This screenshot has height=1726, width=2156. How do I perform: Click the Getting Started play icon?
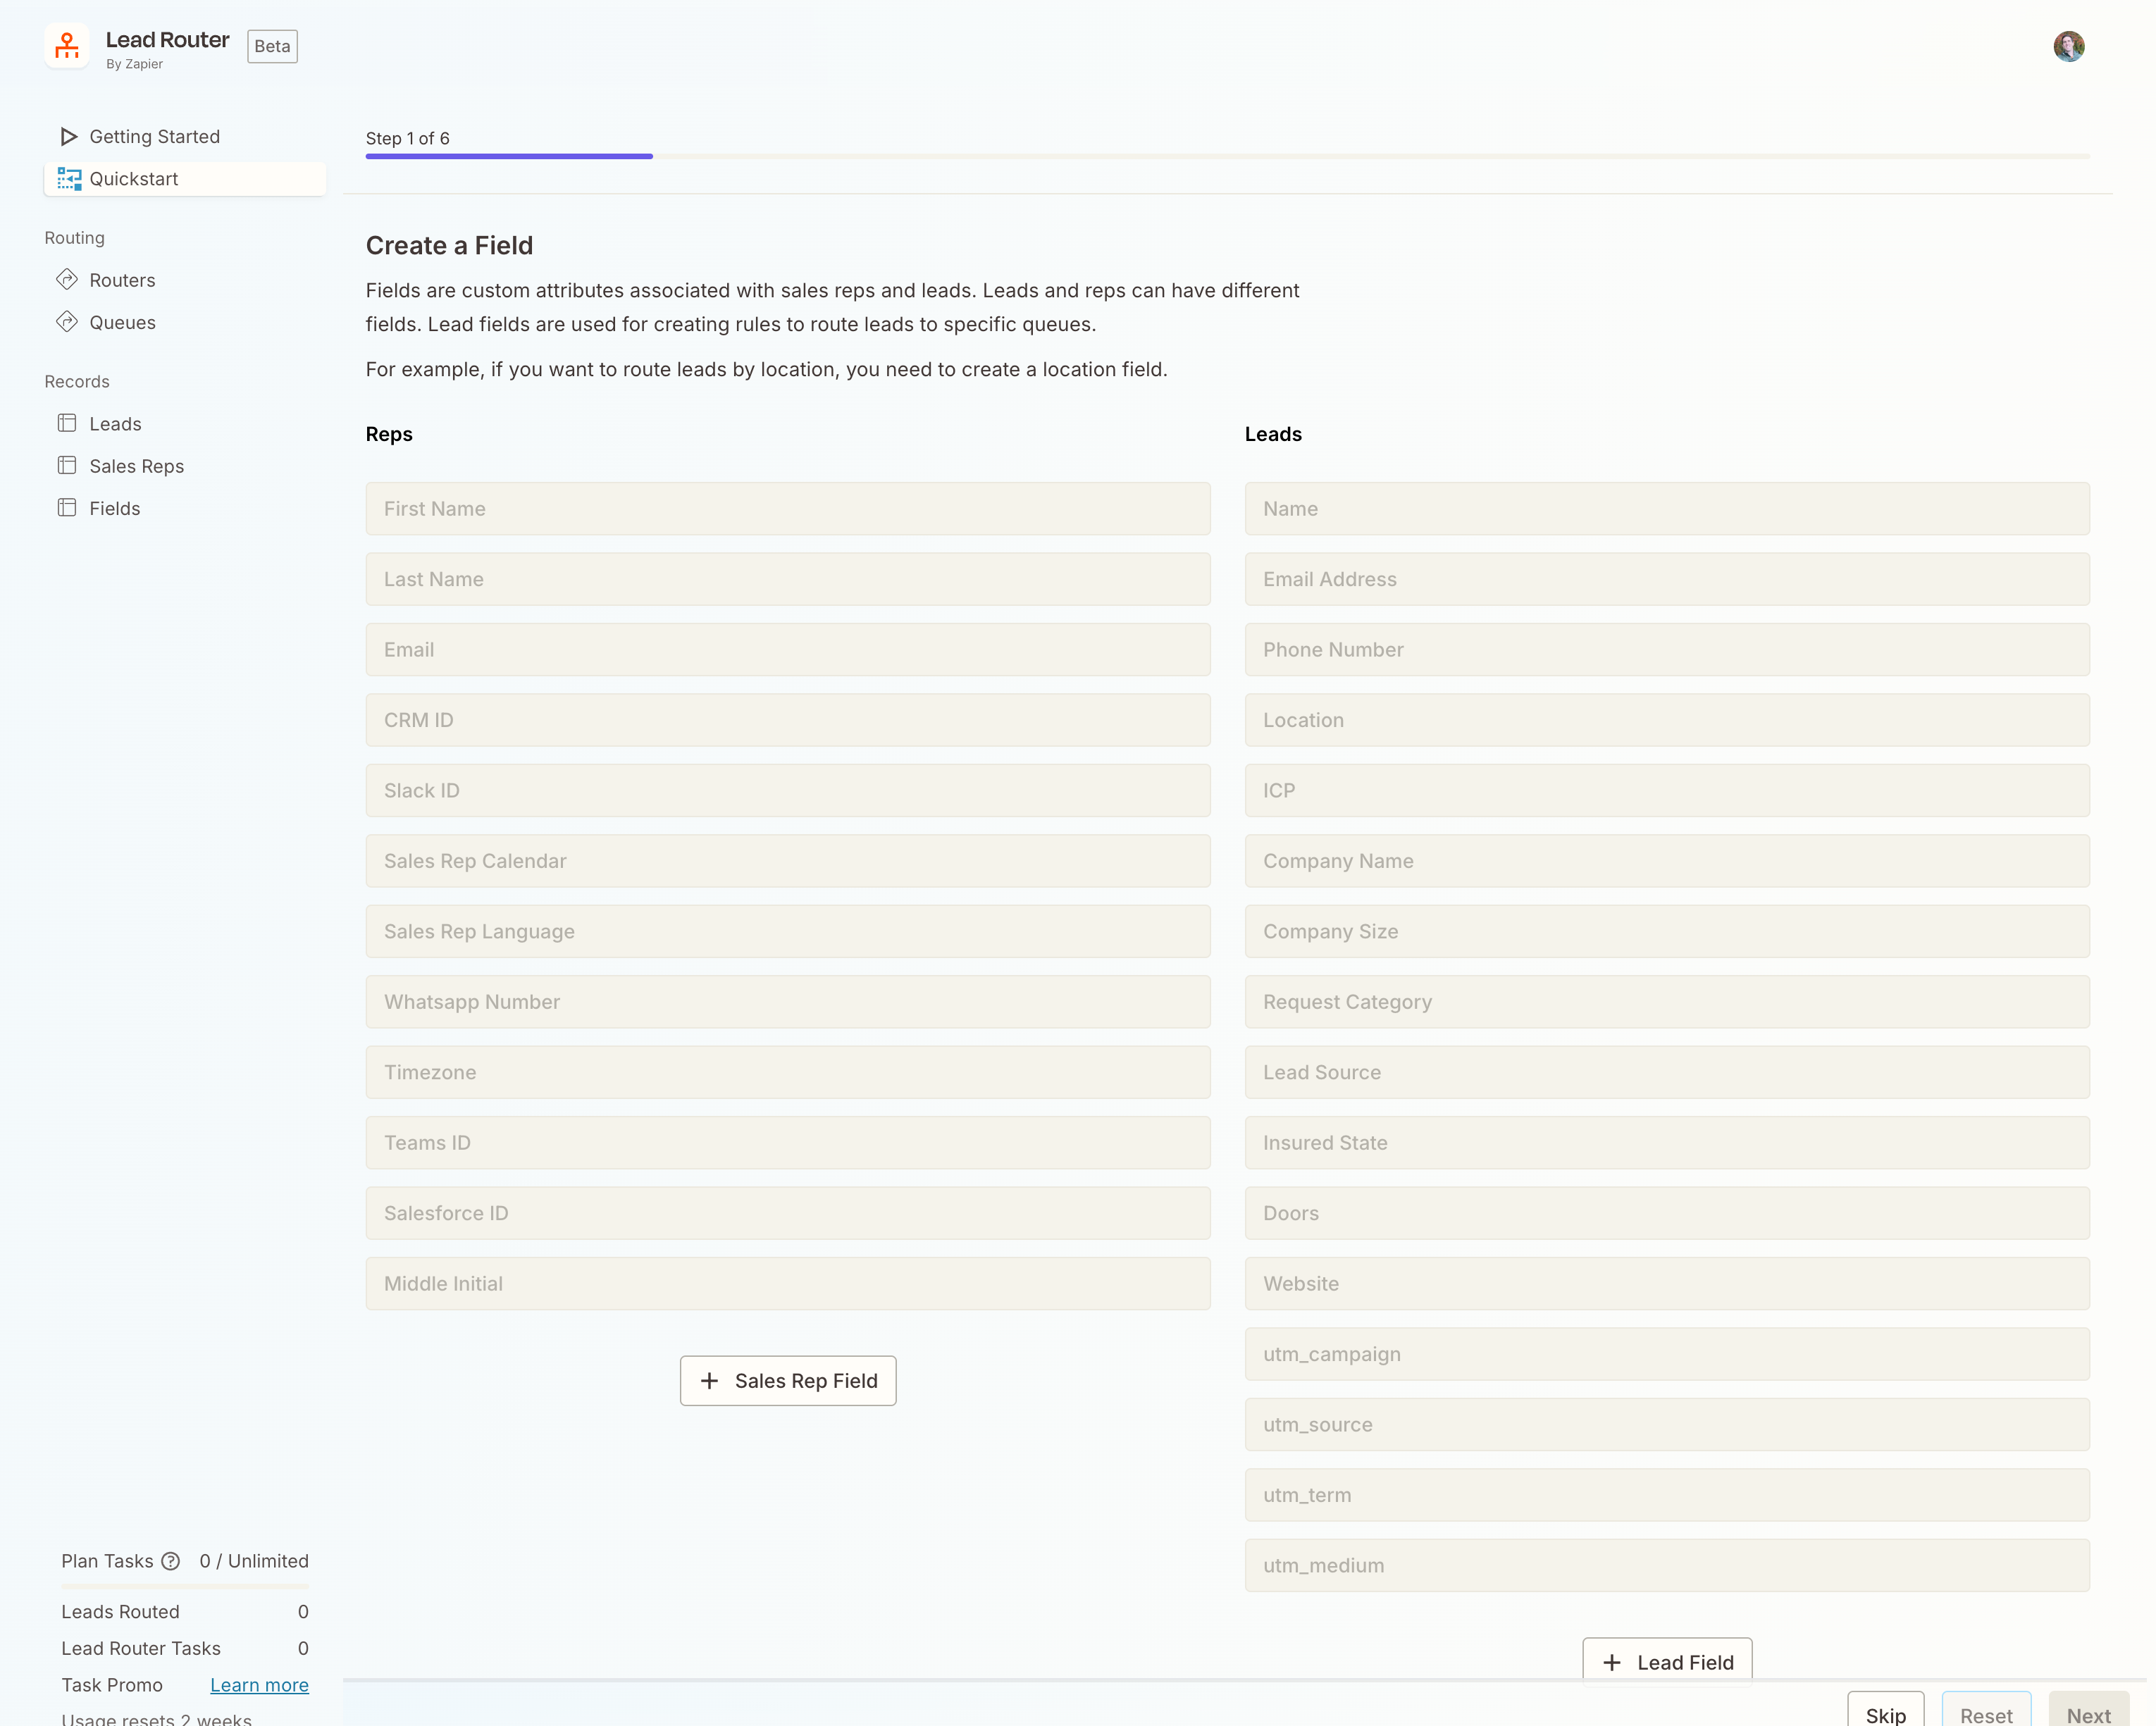(x=68, y=136)
